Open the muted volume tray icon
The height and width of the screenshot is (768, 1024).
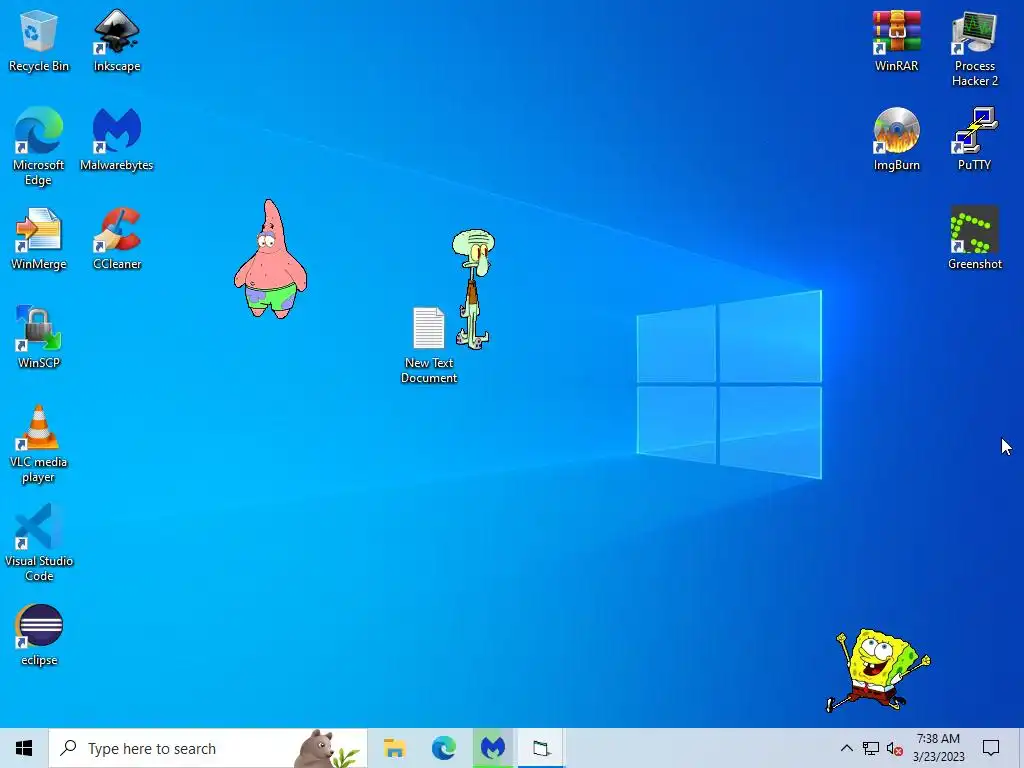895,748
